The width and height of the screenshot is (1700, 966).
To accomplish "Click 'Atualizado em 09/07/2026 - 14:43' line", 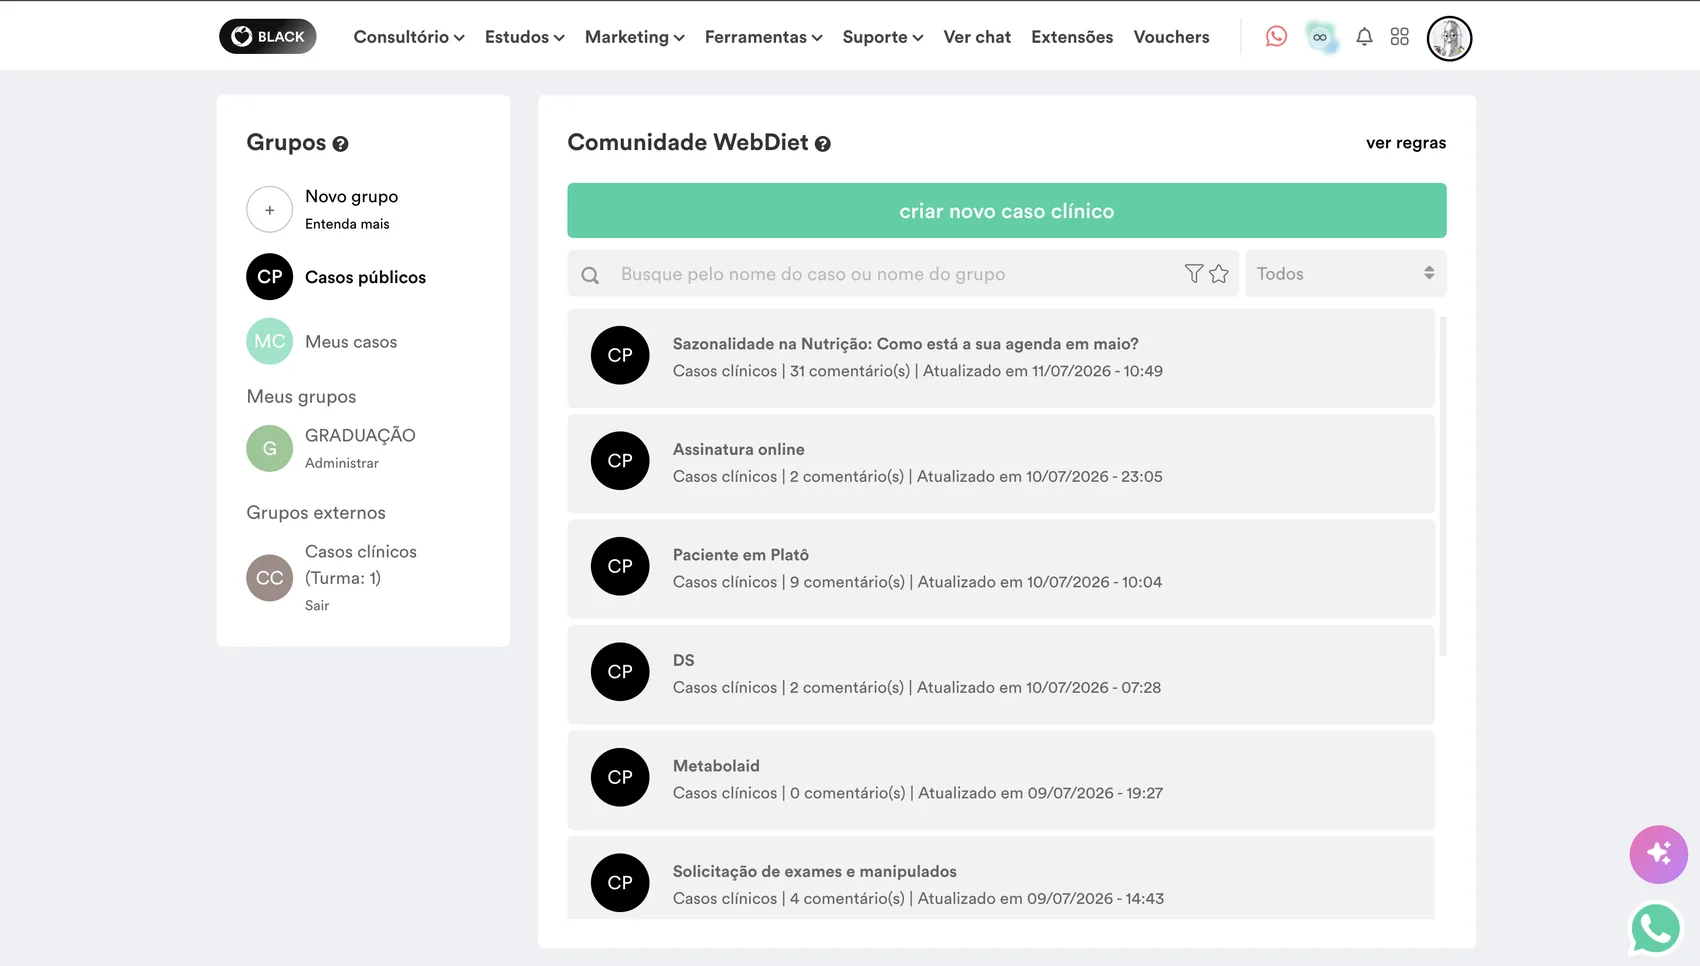I will click(1041, 899).
